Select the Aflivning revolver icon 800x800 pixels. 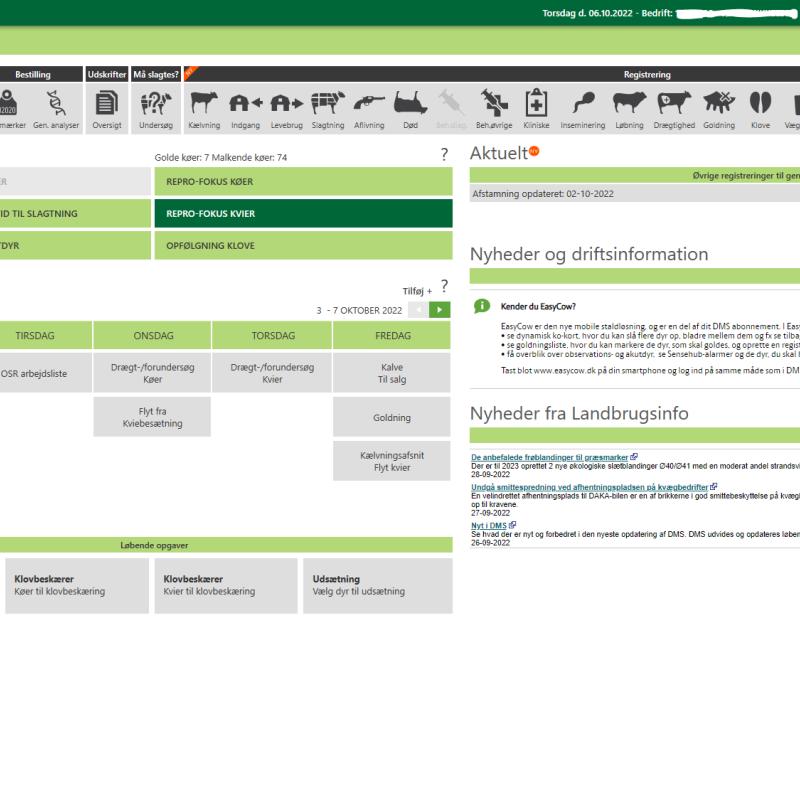(x=369, y=102)
